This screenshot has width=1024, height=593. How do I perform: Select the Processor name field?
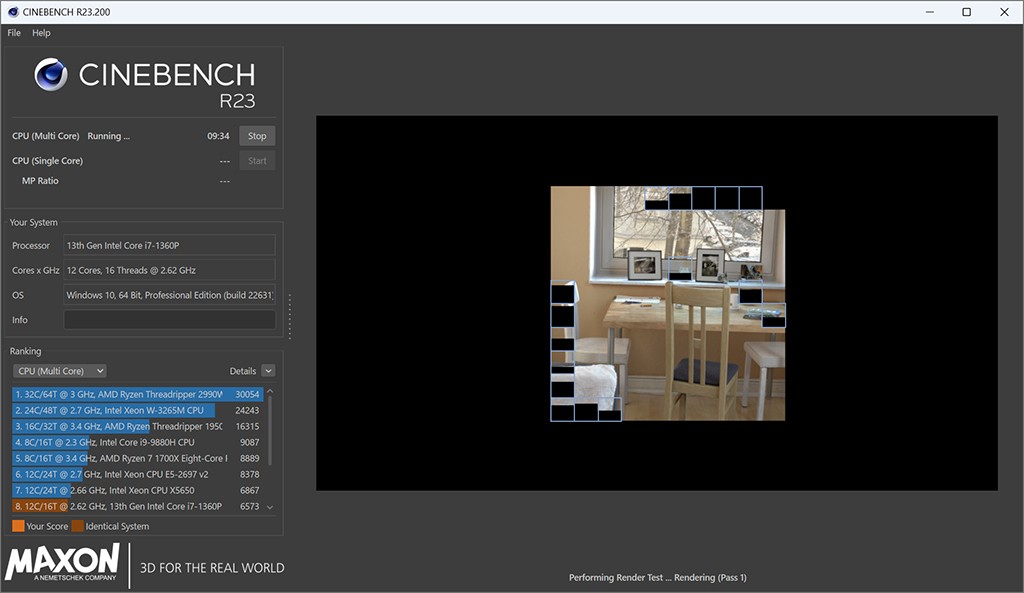pyautogui.click(x=169, y=246)
